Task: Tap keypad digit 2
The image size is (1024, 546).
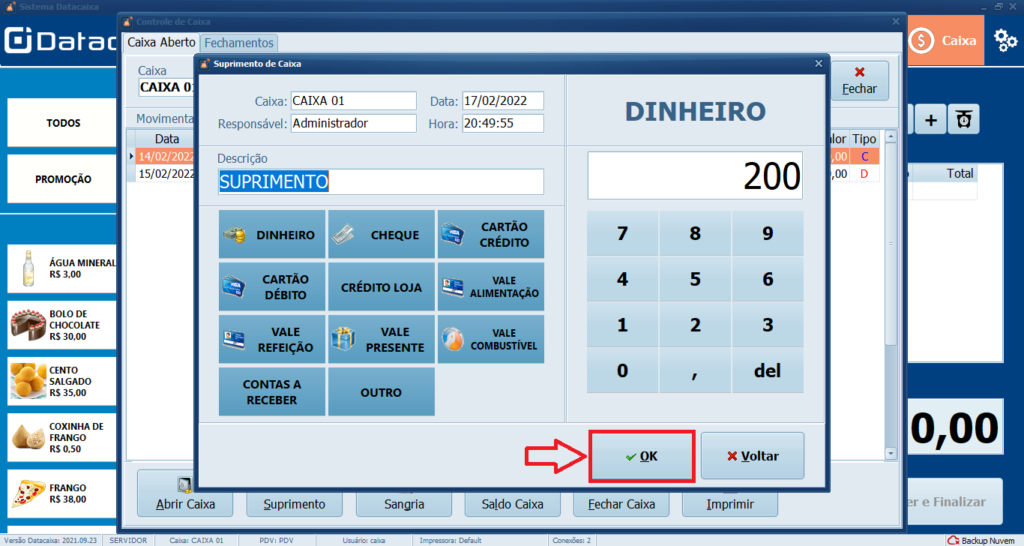Action: (695, 325)
